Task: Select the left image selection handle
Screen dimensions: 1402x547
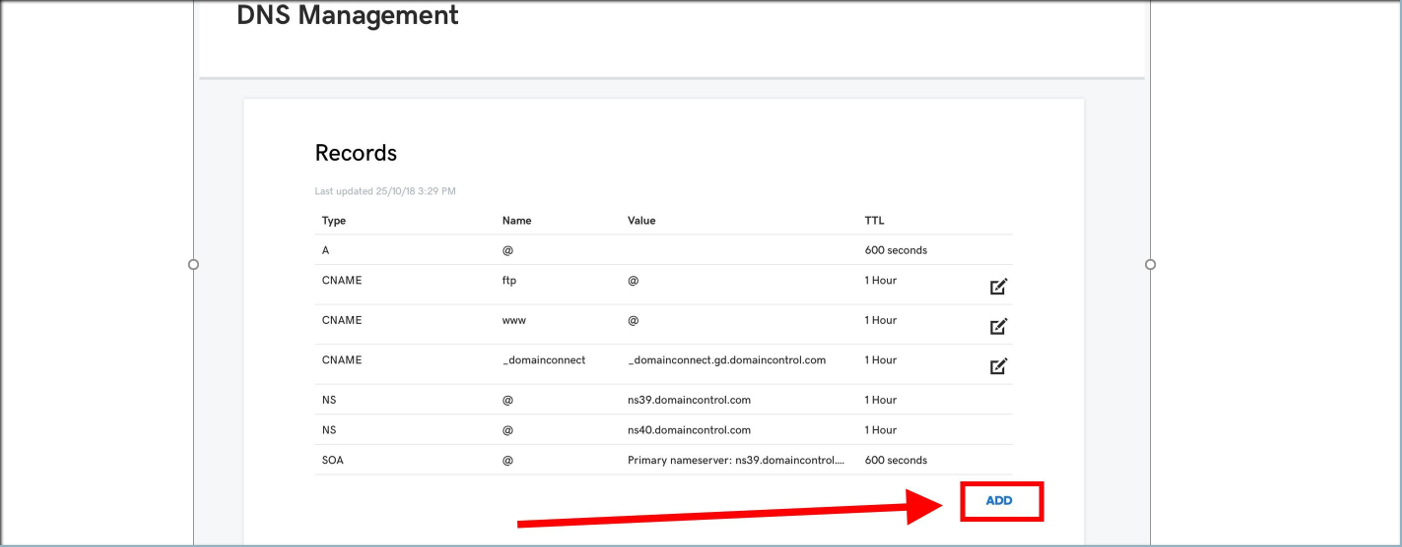Action: pyautogui.click(x=194, y=264)
